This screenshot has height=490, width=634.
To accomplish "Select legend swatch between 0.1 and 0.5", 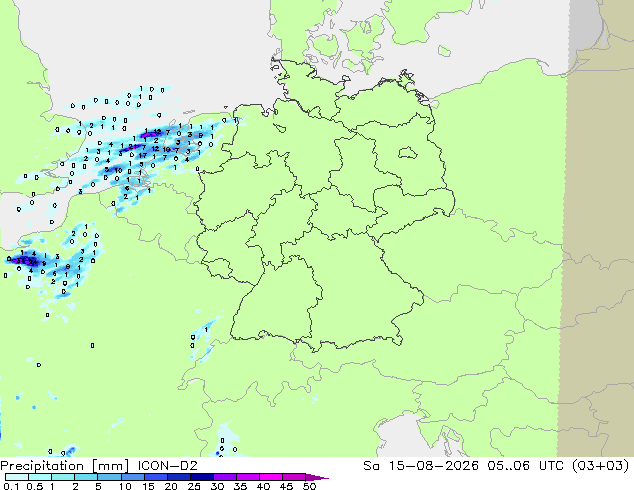I will 17,477.
